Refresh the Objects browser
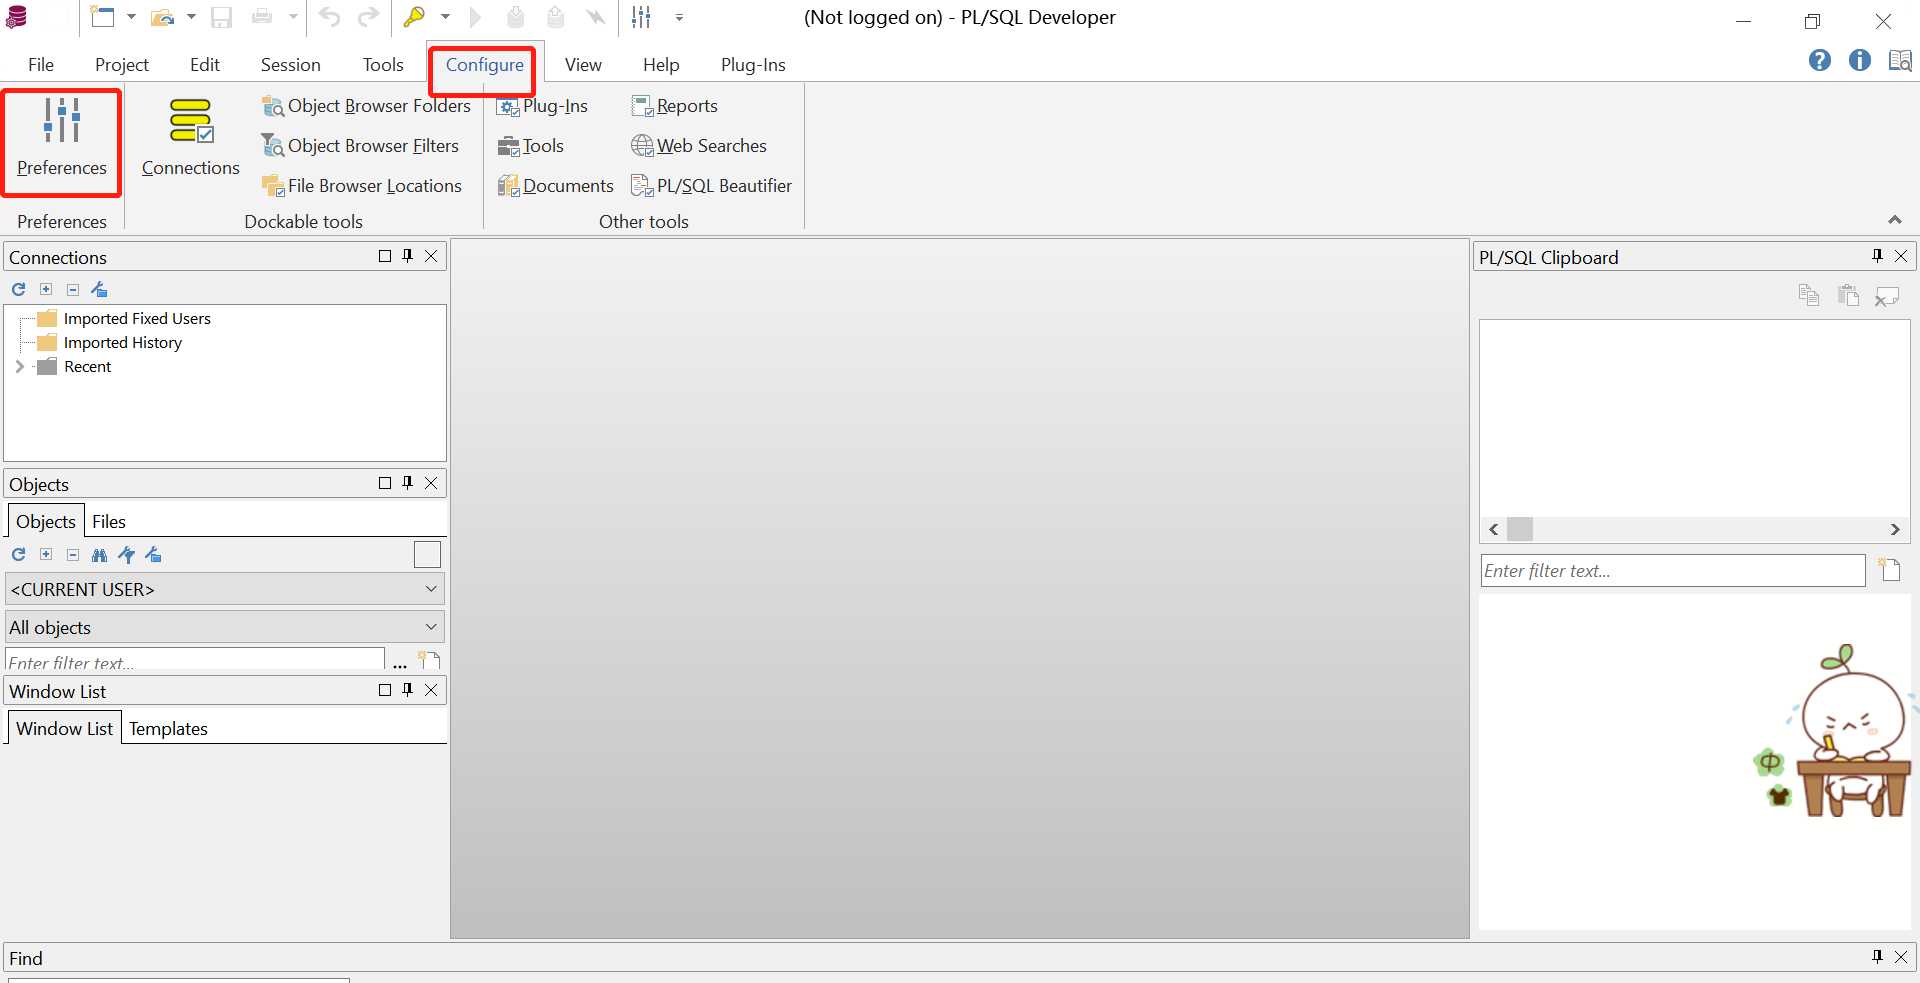This screenshot has width=1920, height=983. click(x=19, y=555)
